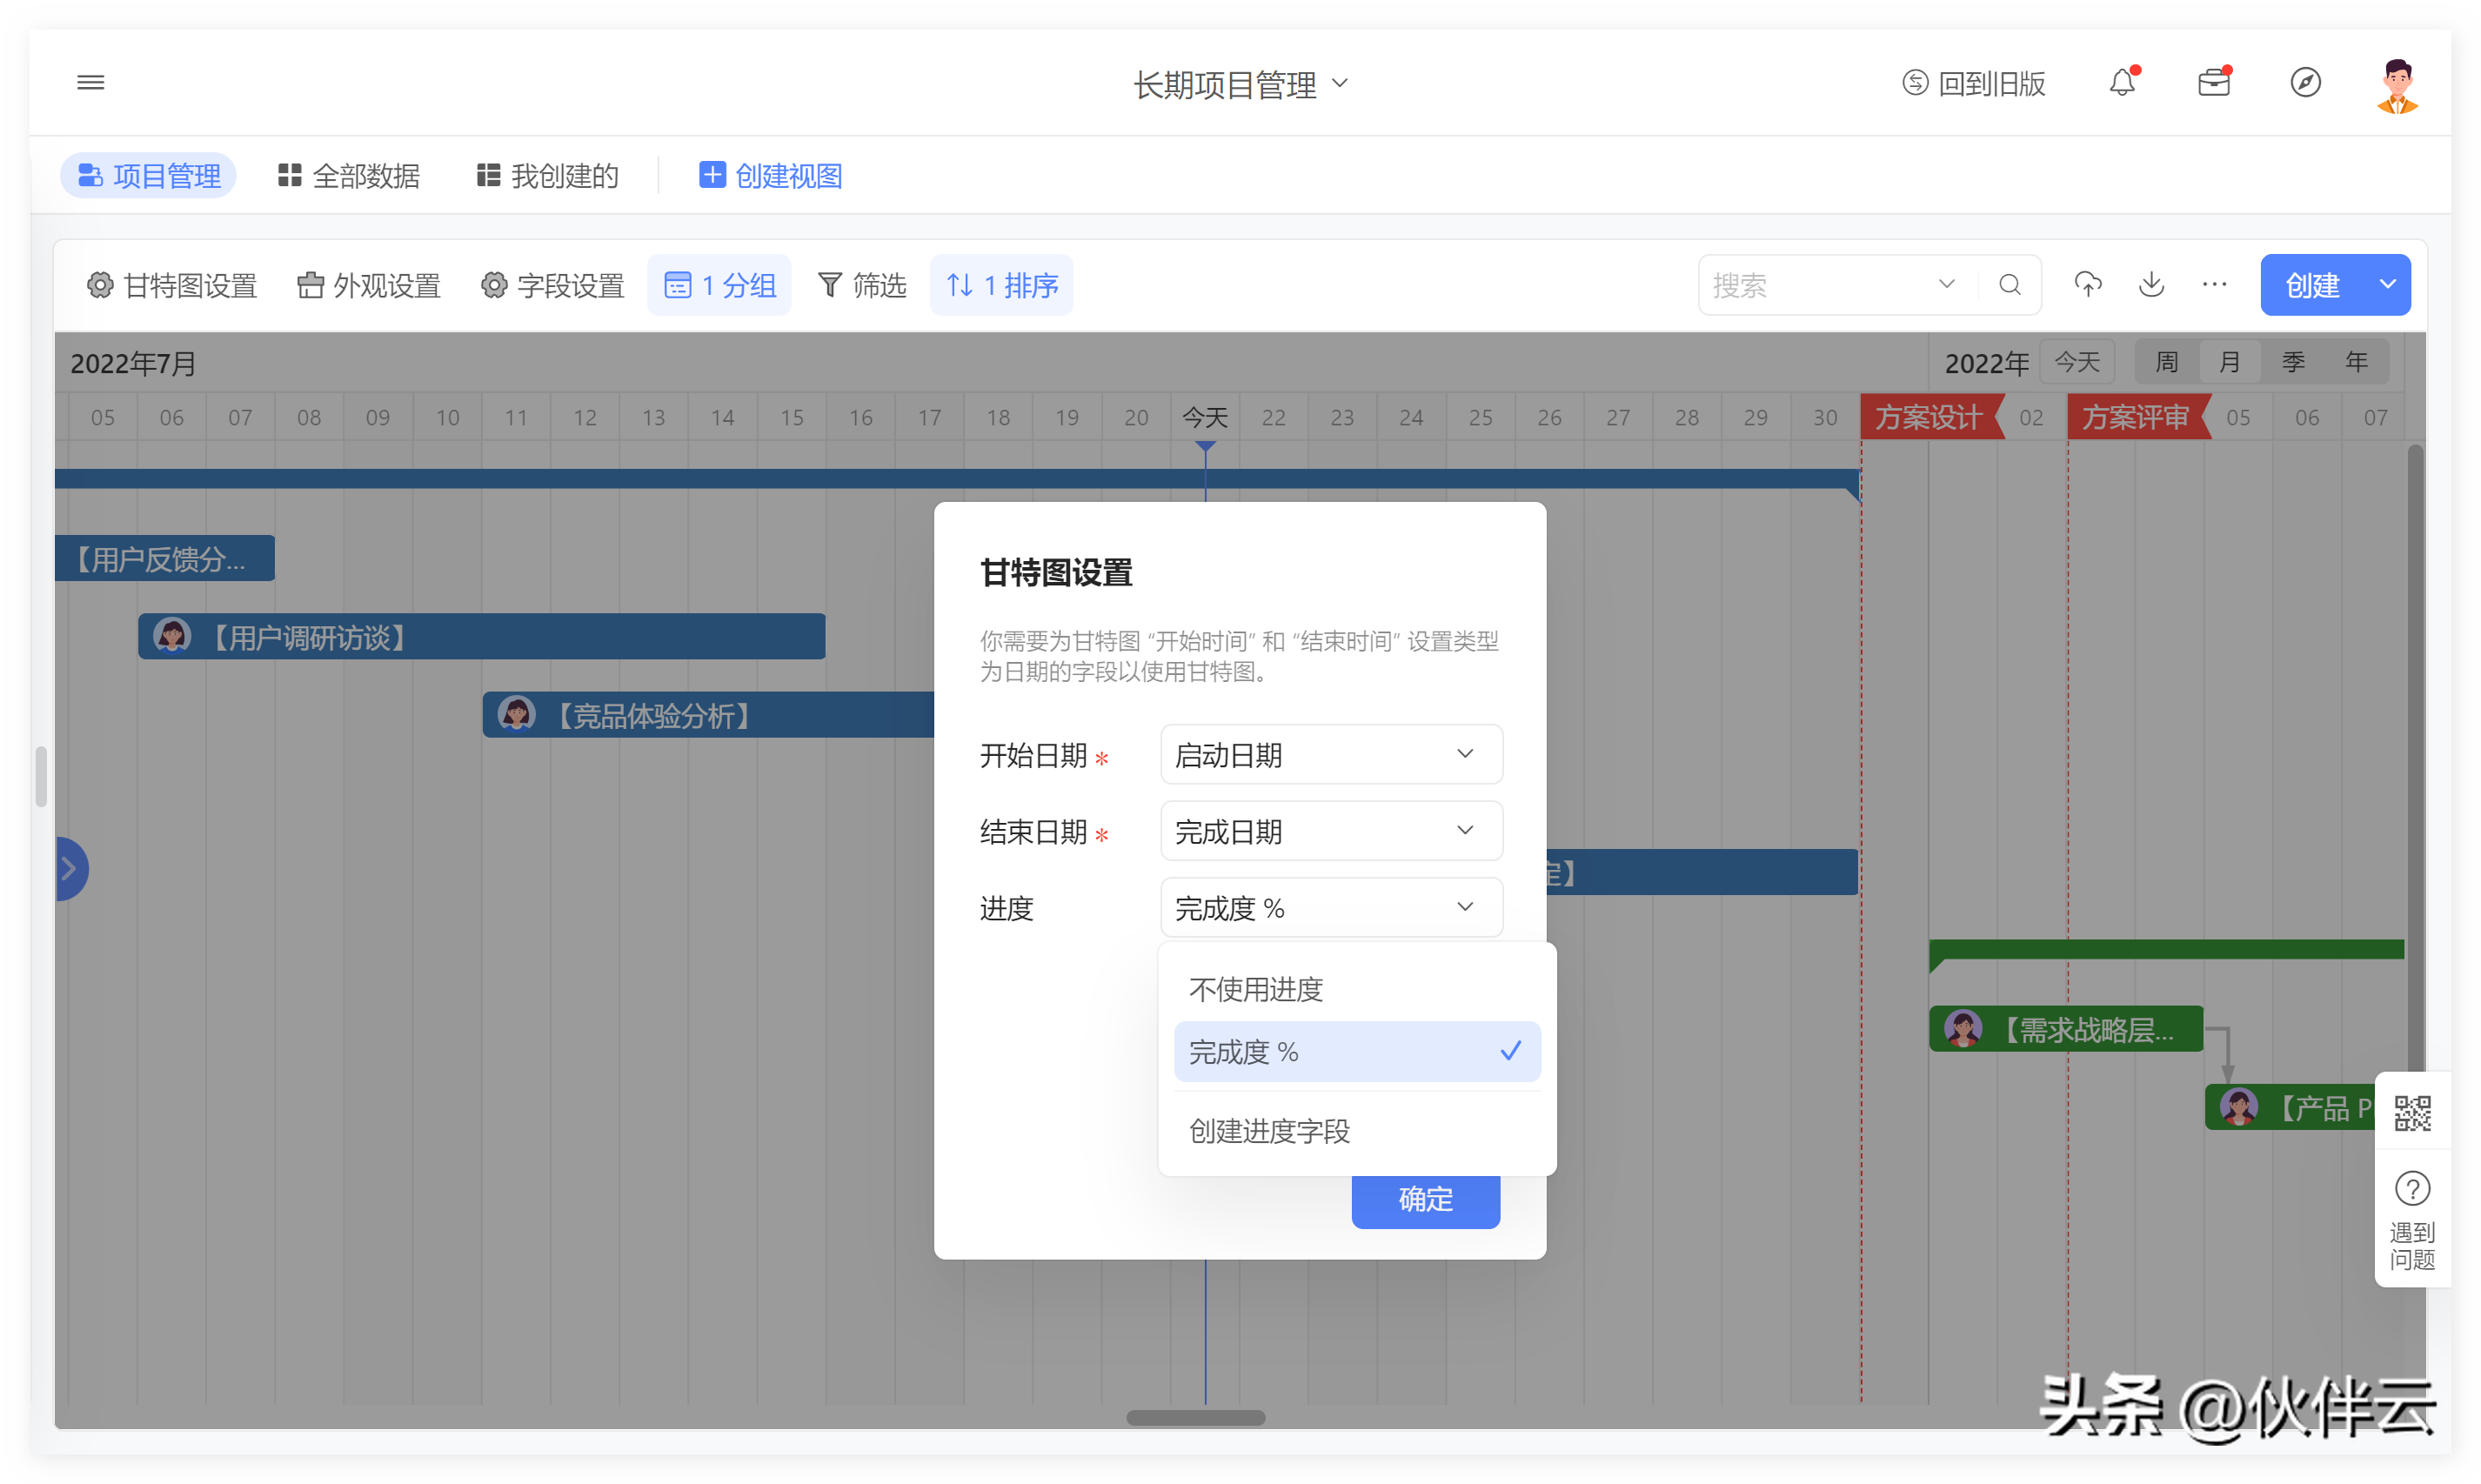
Task: Click the compass explore icon
Action: (2304, 83)
